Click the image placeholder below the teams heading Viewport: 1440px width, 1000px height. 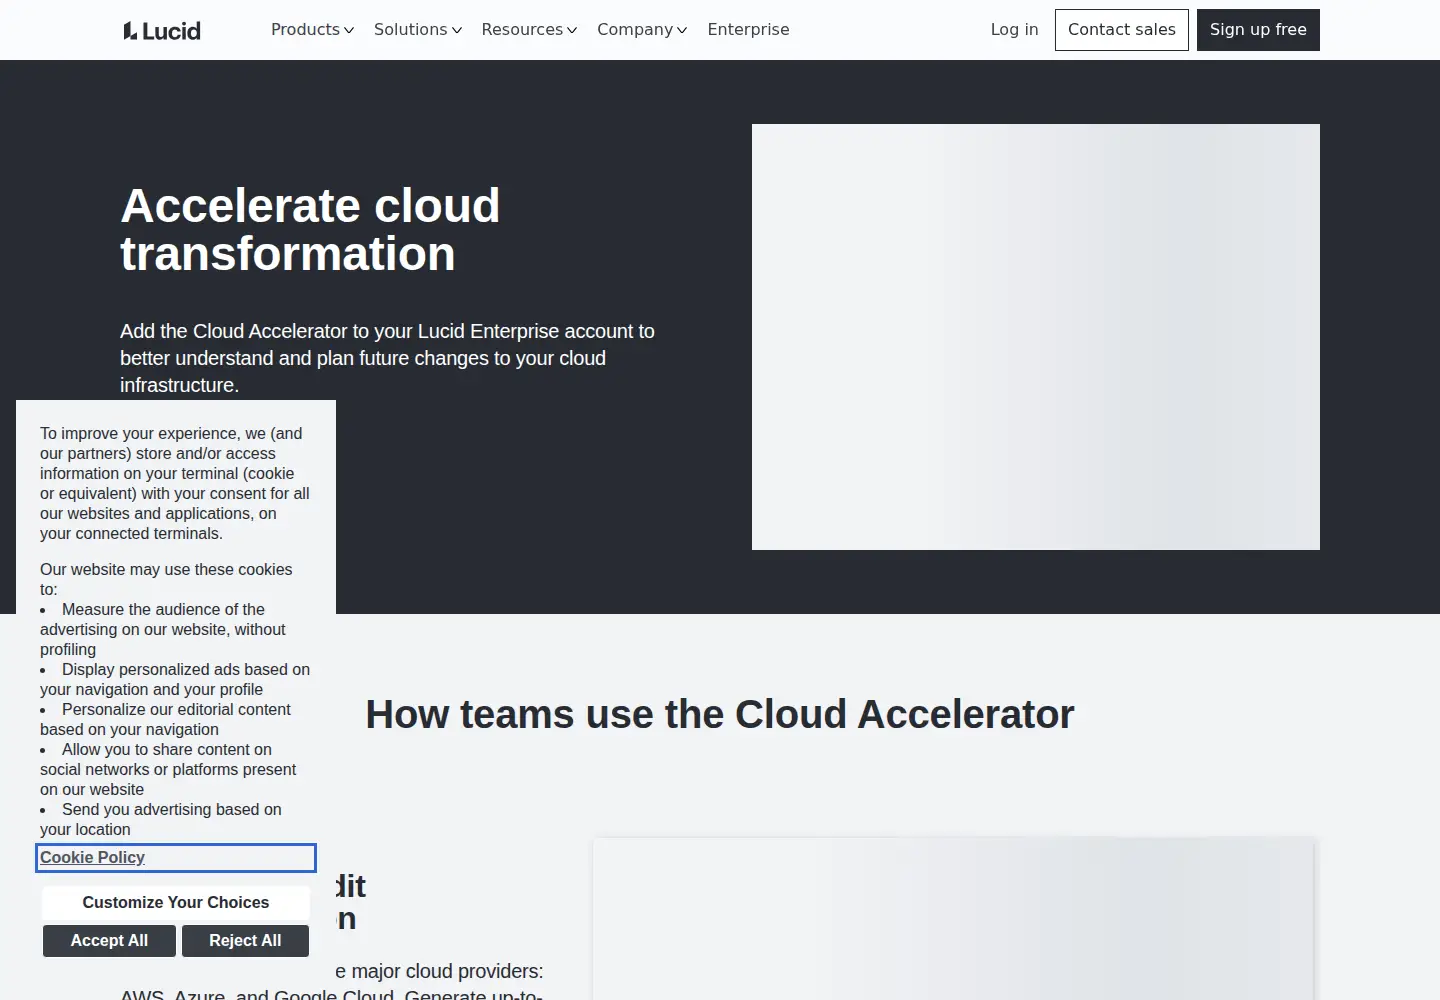[x=953, y=919]
